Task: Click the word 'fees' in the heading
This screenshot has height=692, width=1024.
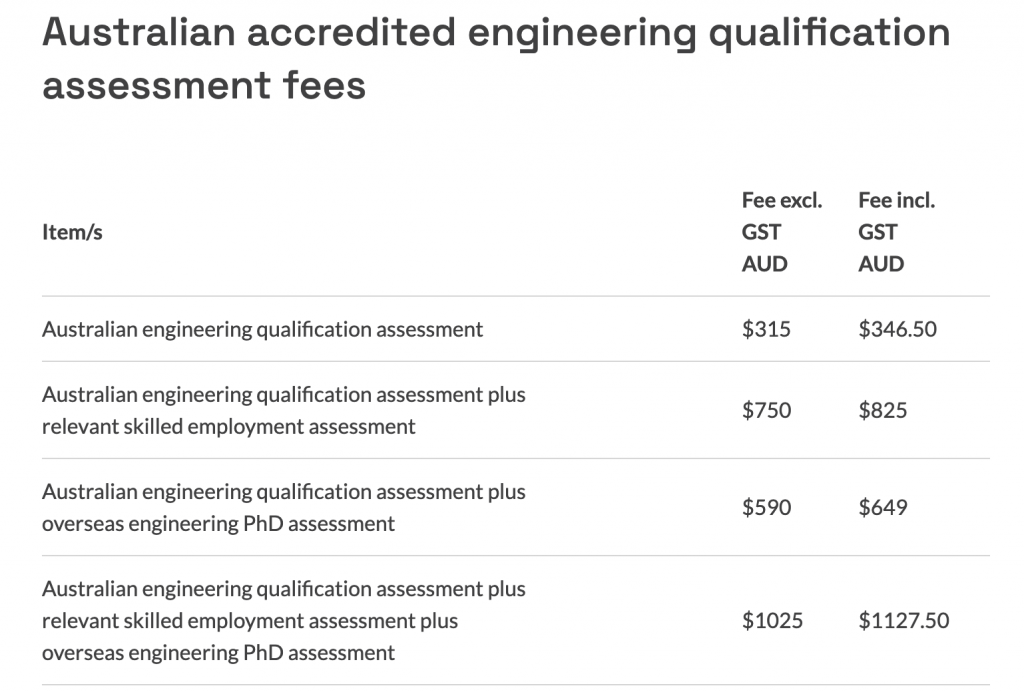Action: pyautogui.click(x=324, y=86)
